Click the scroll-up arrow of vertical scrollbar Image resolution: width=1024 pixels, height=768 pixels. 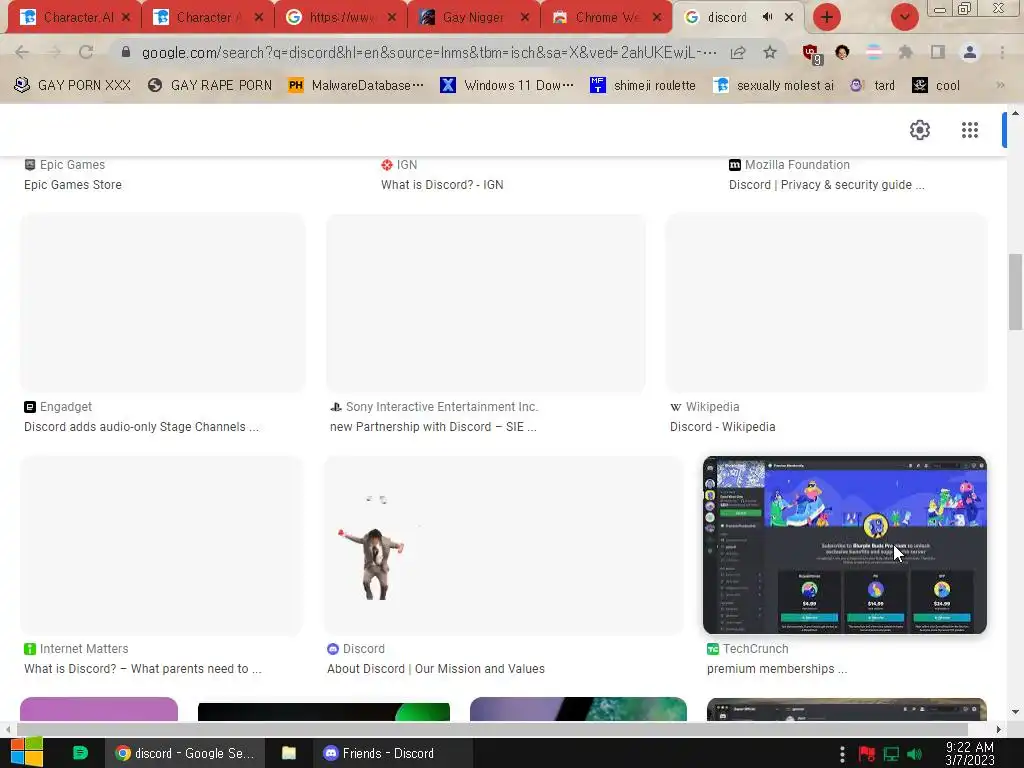pyautogui.click(x=1015, y=112)
